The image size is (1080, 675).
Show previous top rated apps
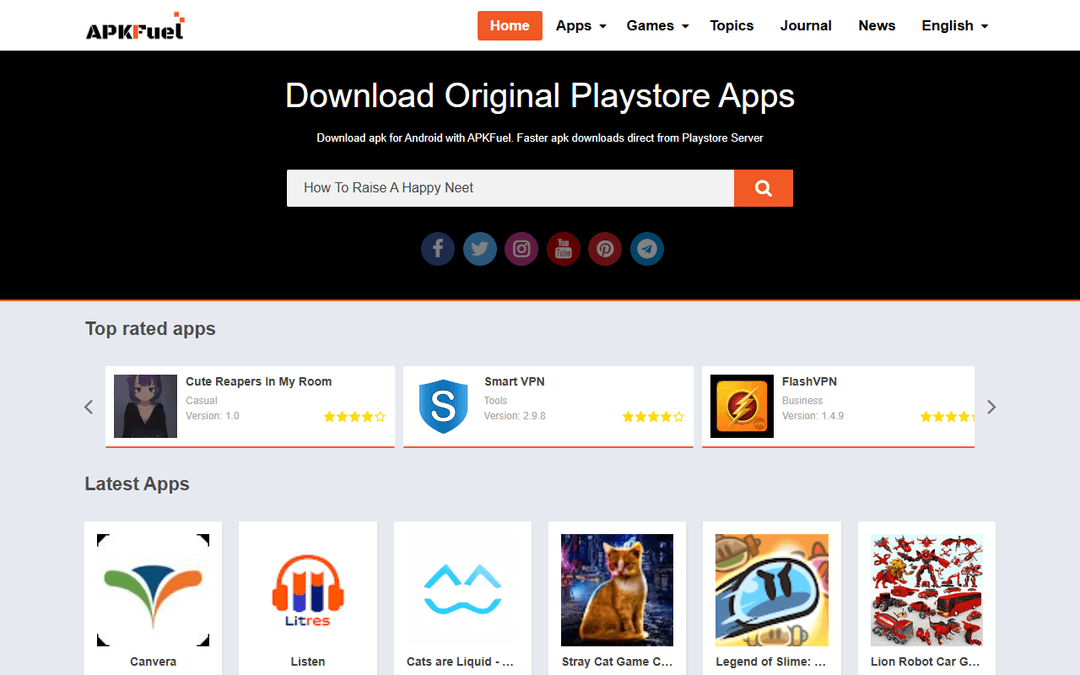(89, 407)
